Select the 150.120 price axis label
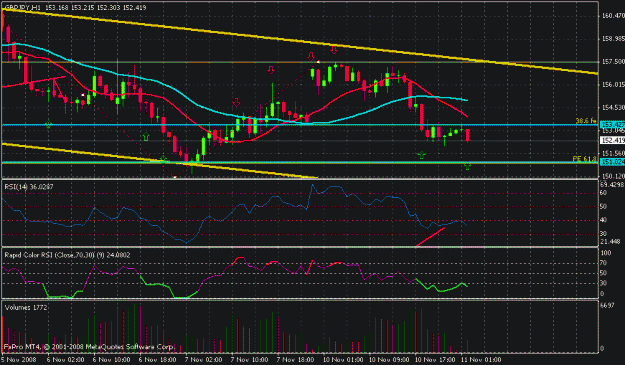Screen dimensions: 625x365 (613, 176)
